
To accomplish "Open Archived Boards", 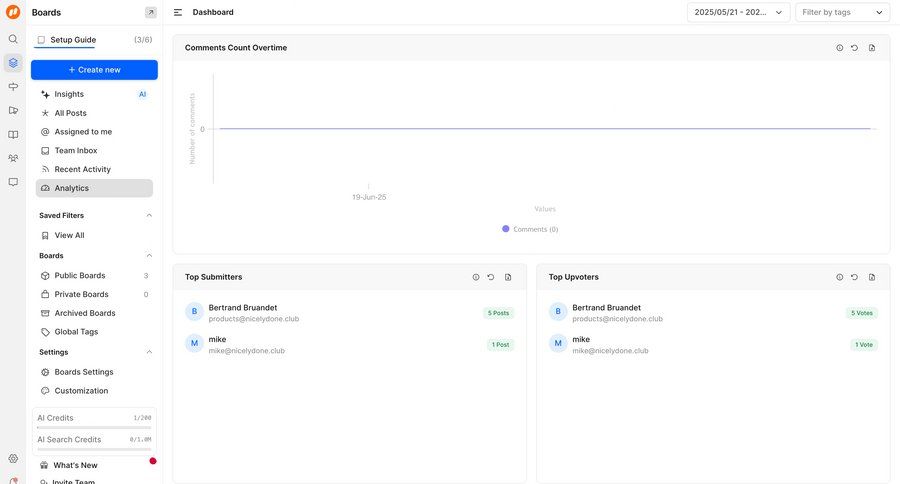I will point(94,313).
